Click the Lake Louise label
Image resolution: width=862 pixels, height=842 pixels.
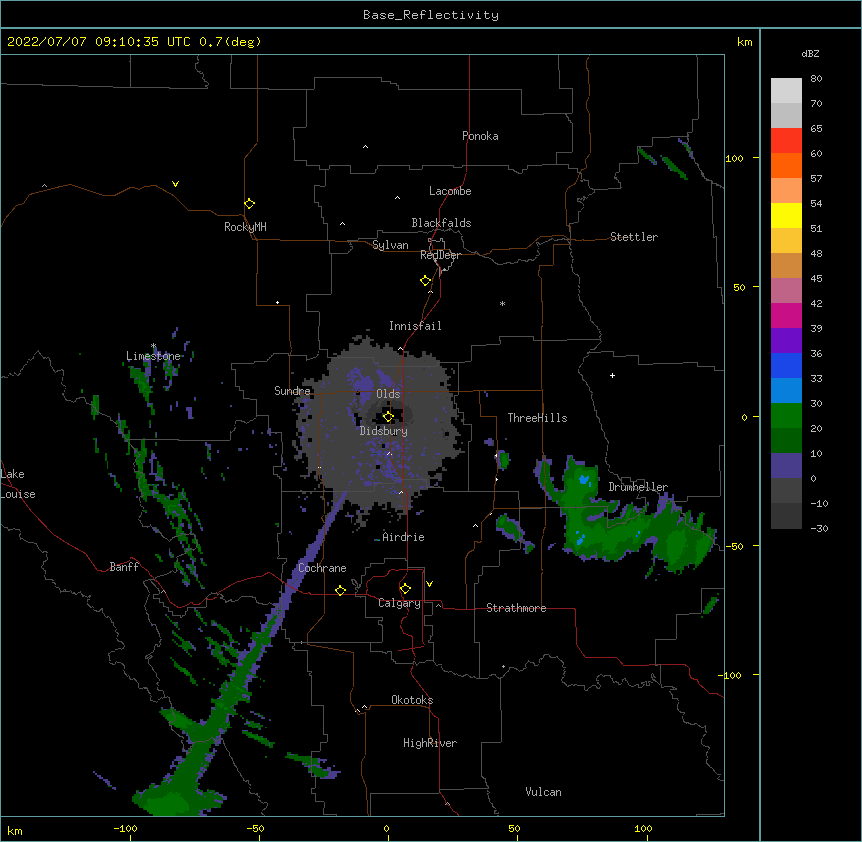(18, 484)
